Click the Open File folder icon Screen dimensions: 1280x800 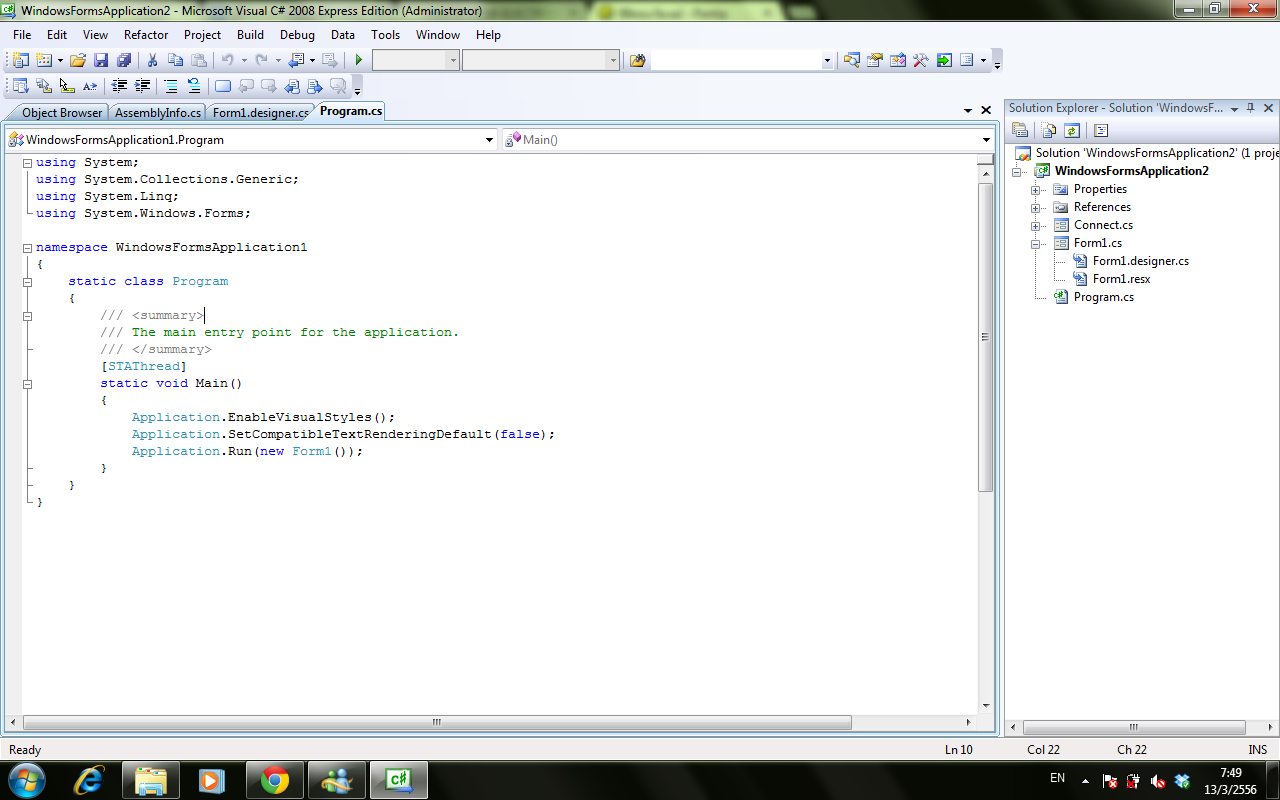tap(78, 61)
